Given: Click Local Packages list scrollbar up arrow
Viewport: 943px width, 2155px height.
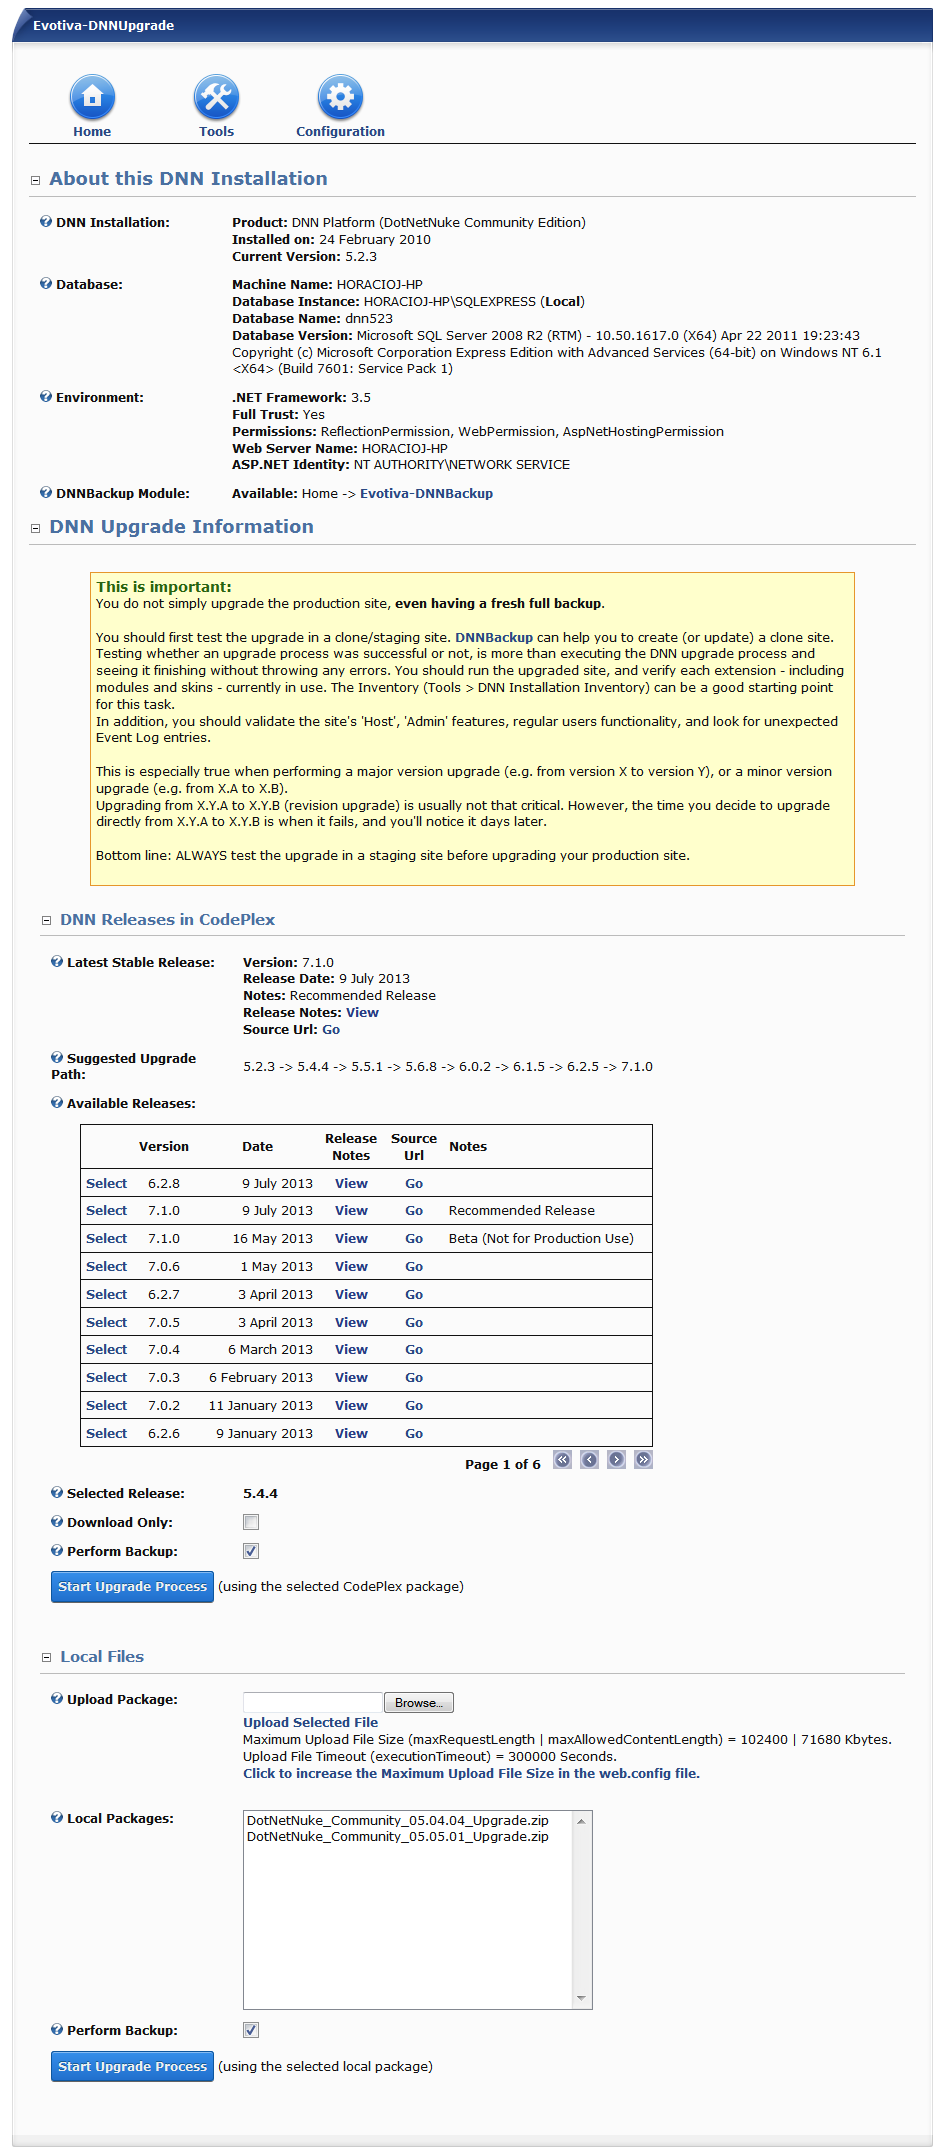Looking at the screenshot, I should pos(581,1821).
